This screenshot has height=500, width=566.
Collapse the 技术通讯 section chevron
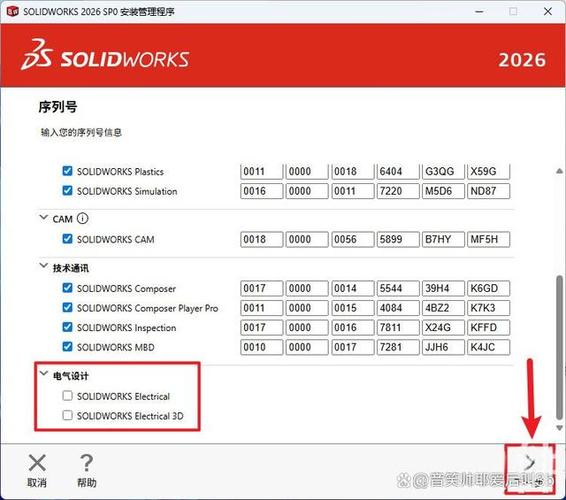point(43,266)
